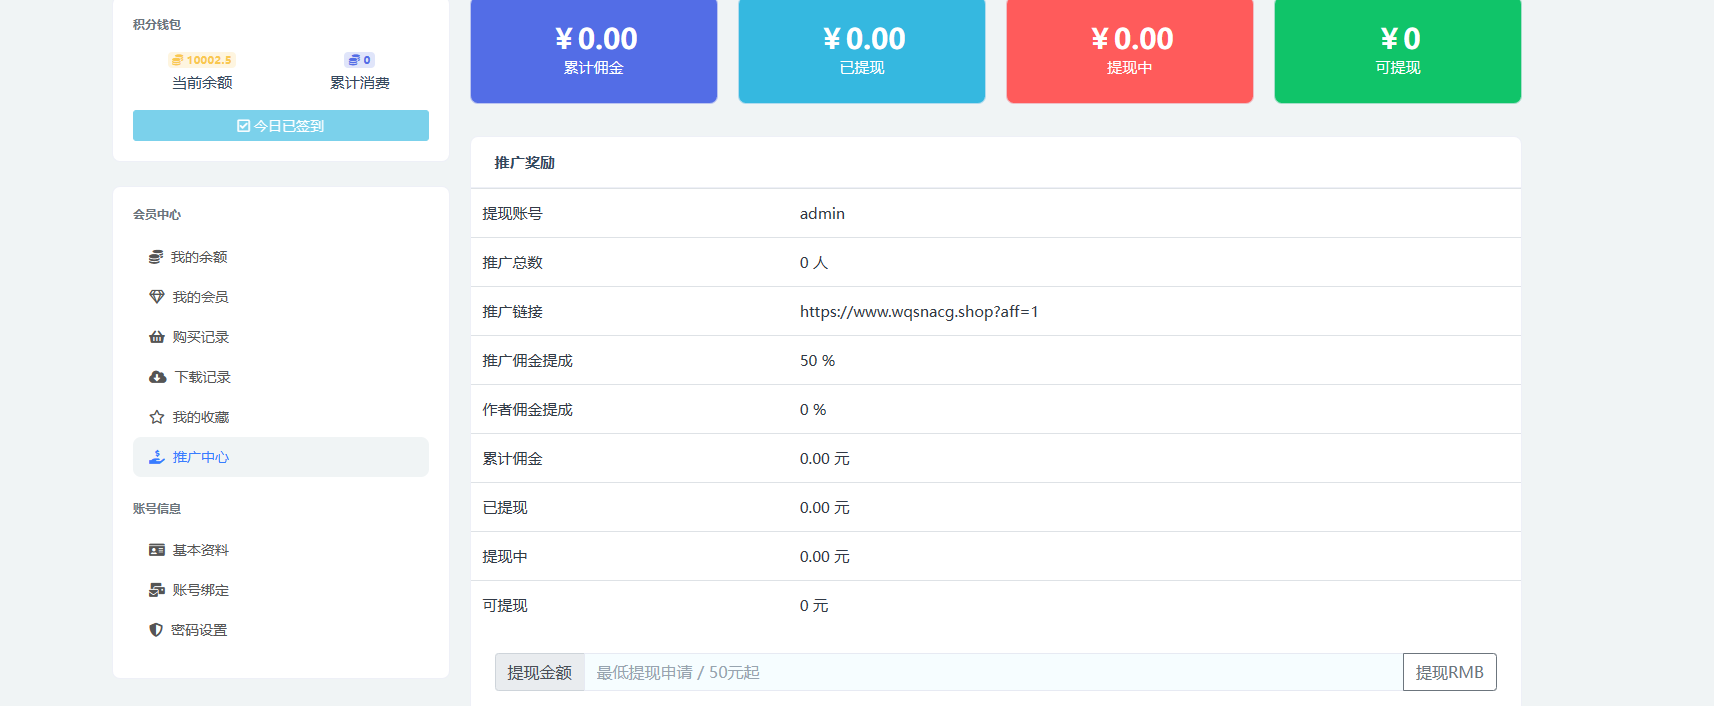Click the 账号绑定 link icon
The width and height of the screenshot is (1714, 706).
pos(157,590)
